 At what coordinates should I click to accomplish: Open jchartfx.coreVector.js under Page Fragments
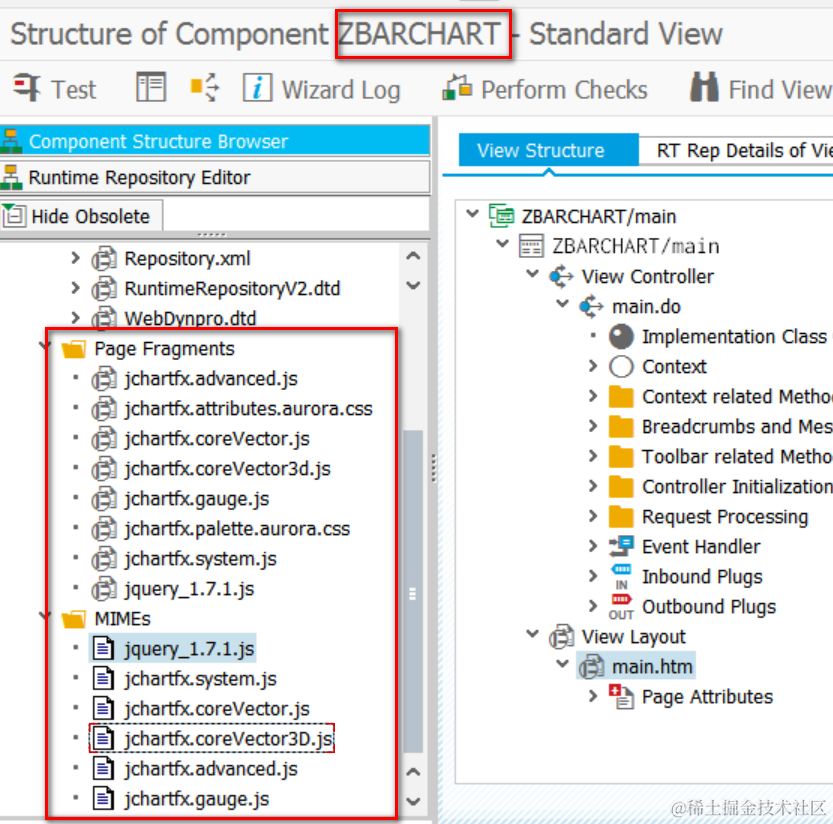coord(216,439)
